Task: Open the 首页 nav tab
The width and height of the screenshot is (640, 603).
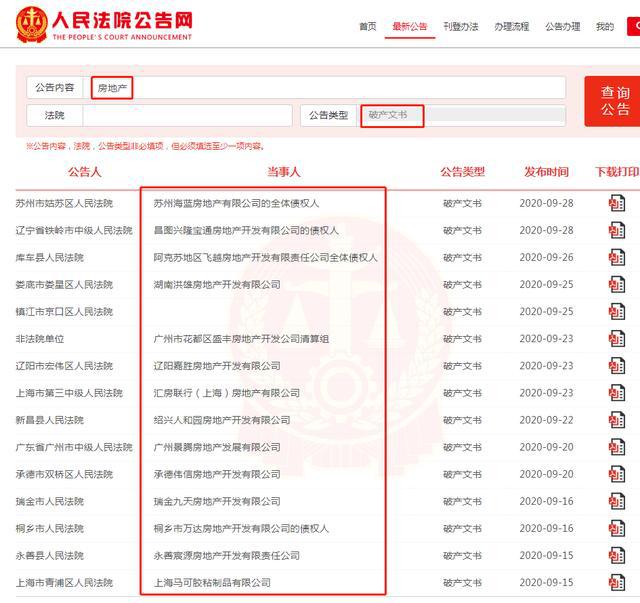Action: [x=368, y=27]
